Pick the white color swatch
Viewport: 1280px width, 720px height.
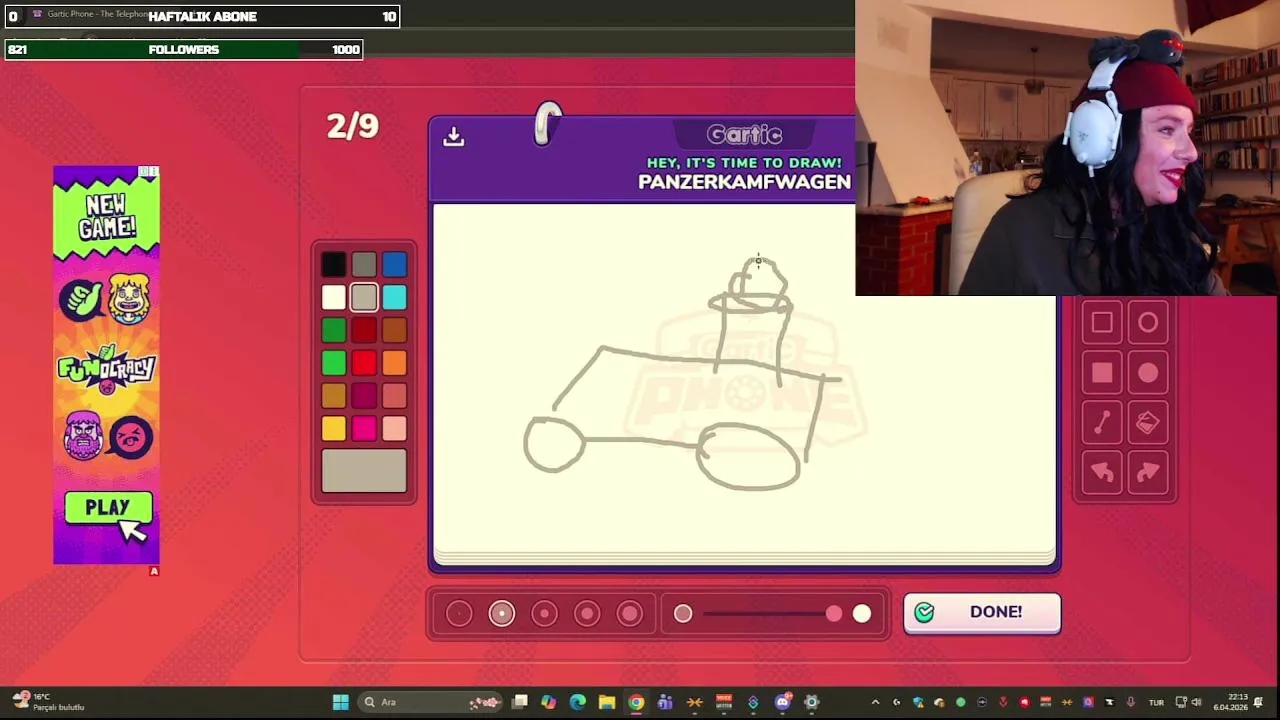334,297
